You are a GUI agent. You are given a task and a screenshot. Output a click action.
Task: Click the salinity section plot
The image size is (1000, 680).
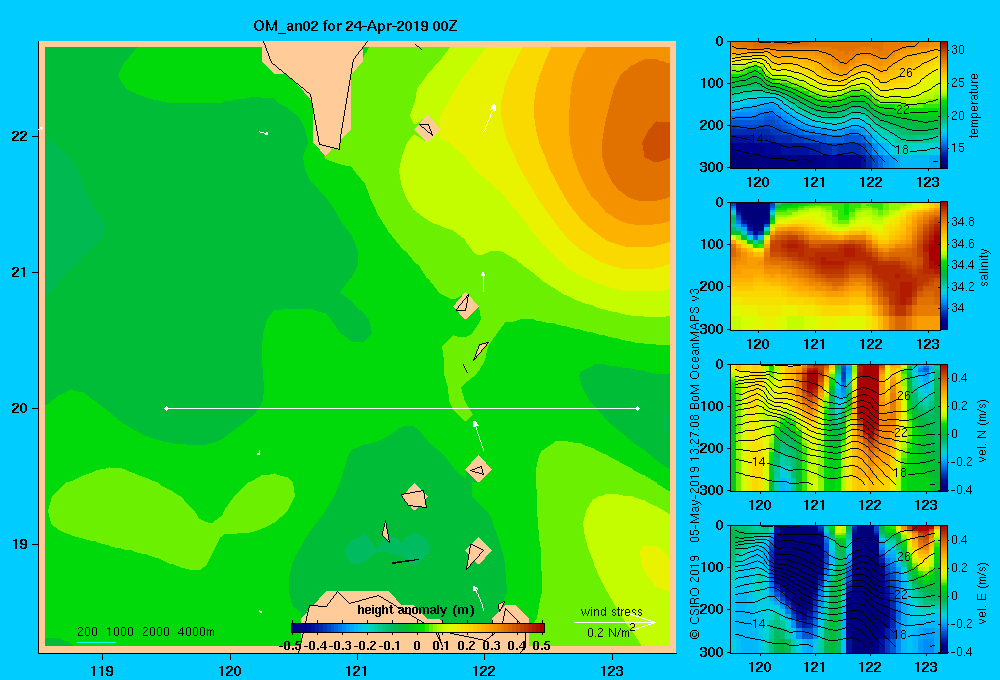(x=835, y=266)
